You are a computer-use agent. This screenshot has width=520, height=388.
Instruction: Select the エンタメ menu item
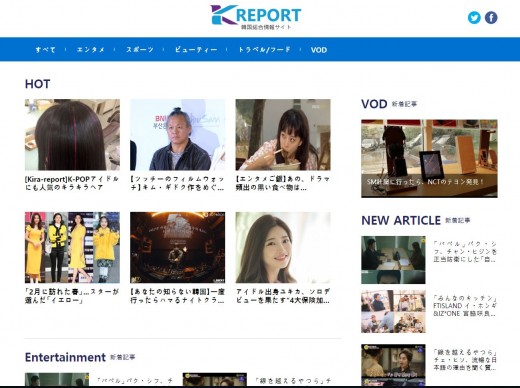(x=90, y=50)
